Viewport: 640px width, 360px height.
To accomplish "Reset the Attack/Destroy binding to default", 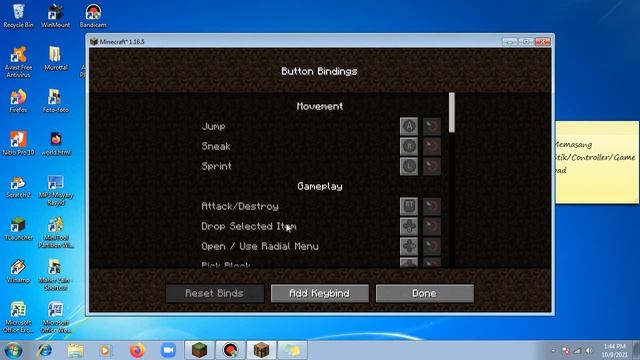I will 432,206.
